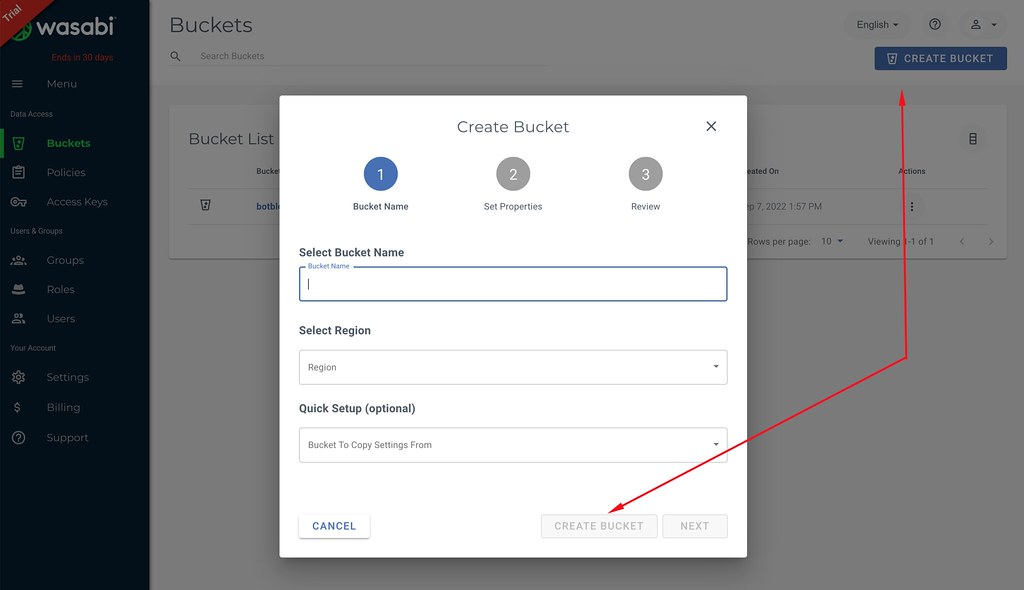This screenshot has height=590, width=1024.
Task: Select Users in the sidebar
Action: [61, 319]
